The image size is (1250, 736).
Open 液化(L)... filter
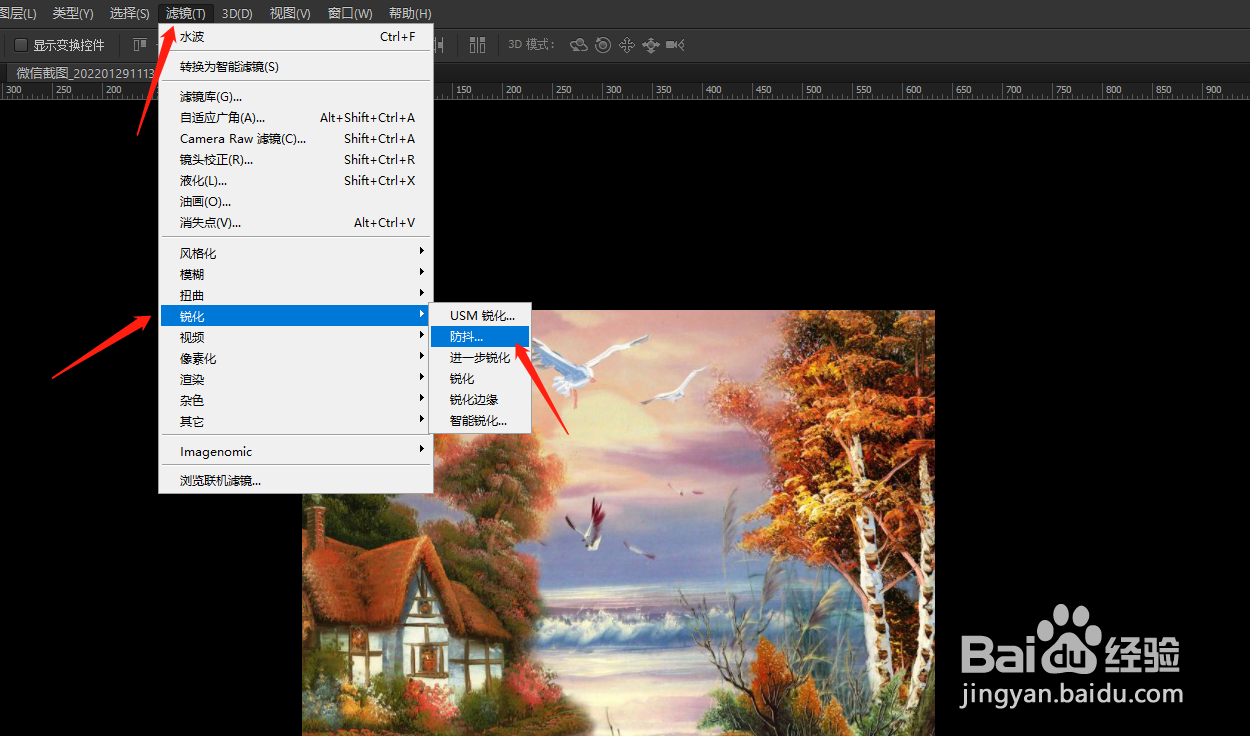296,180
